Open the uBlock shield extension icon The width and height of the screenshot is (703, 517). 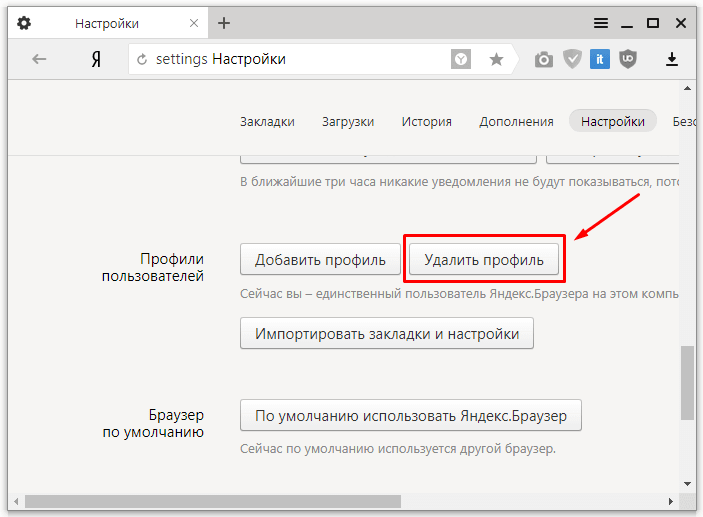click(x=628, y=59)
